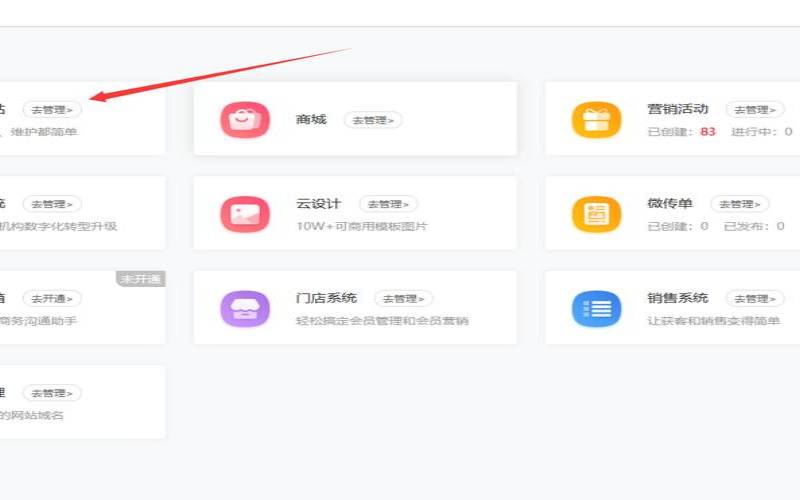Click 去管理 above 维护都简单 text

point(52,110)
